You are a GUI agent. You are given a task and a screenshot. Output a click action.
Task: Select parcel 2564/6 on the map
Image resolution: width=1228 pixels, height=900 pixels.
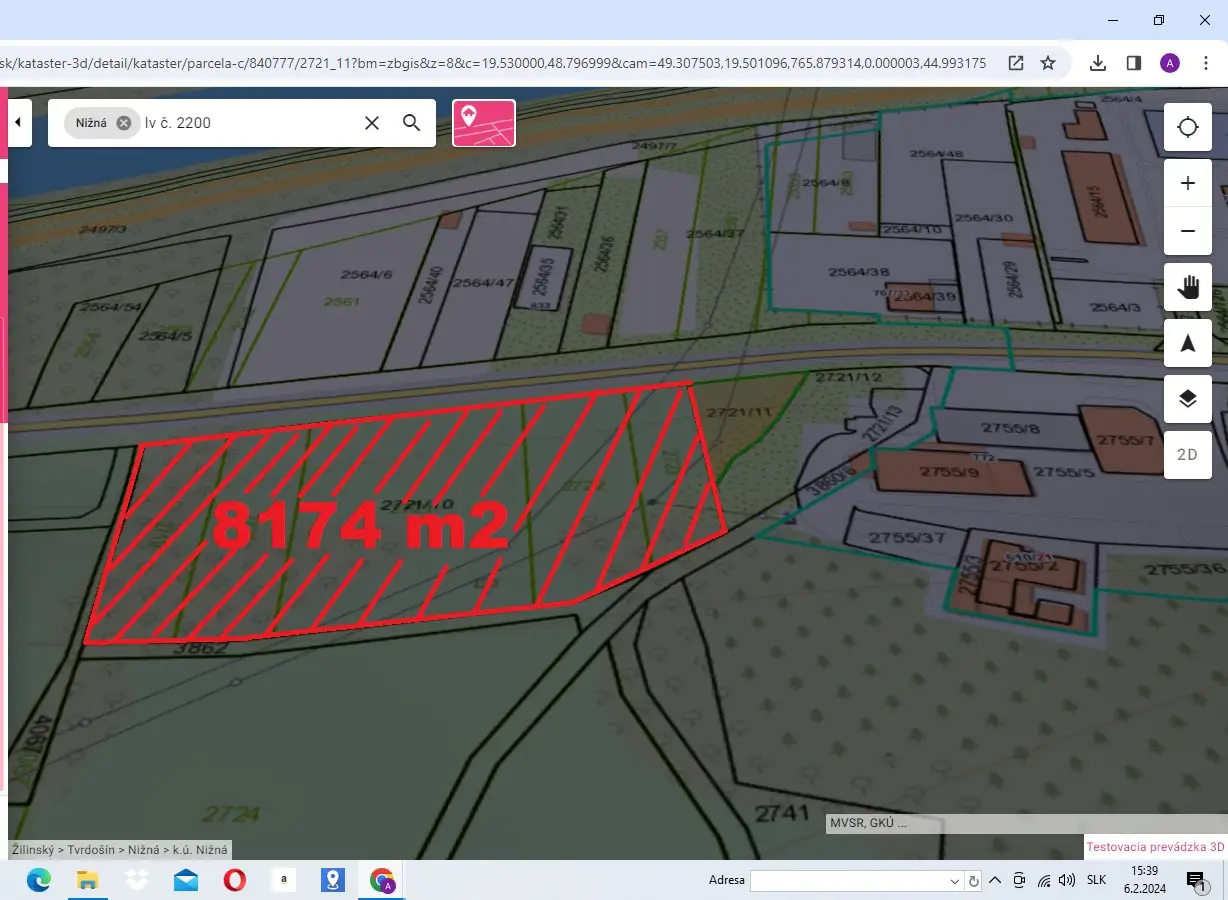(367, 275)
